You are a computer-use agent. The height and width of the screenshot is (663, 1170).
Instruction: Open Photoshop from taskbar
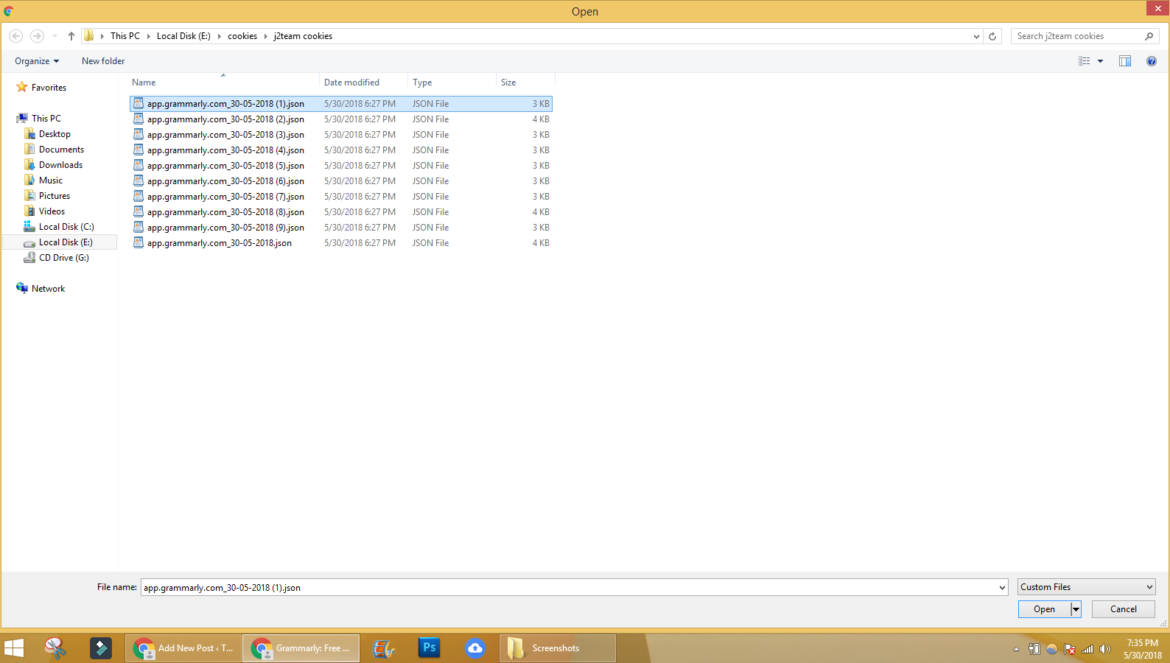[x=429, y=648]
